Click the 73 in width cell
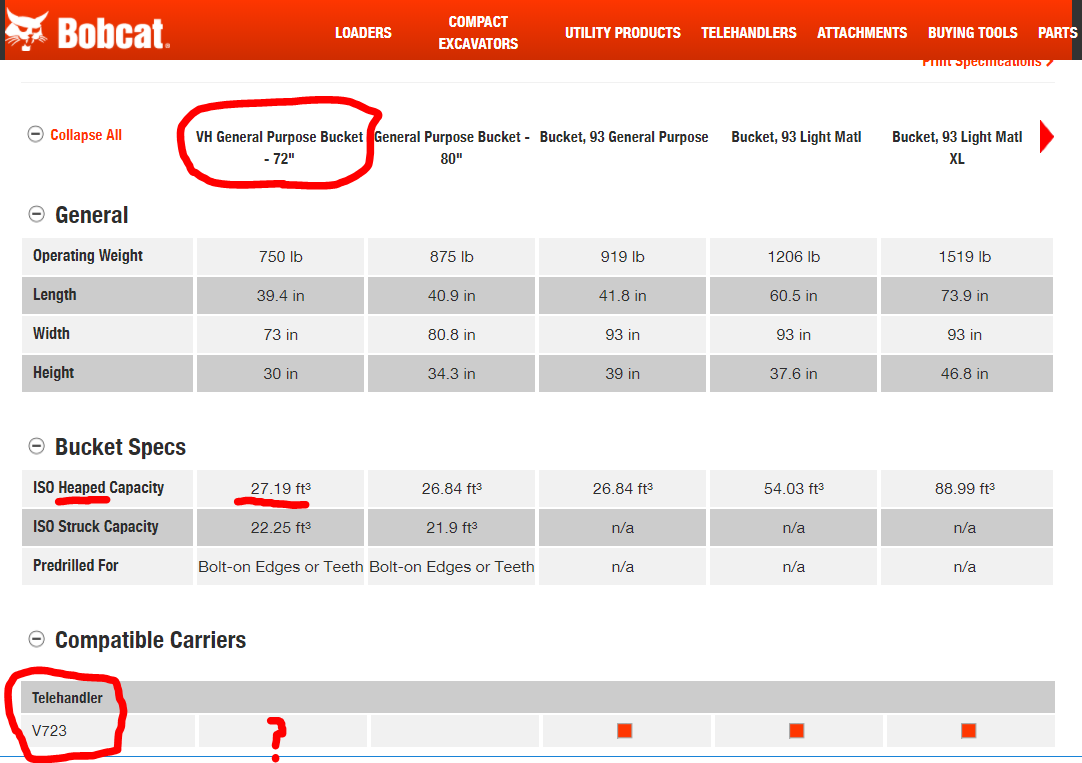This screenshot has width=1082, height=763. [x=280, y=335]
